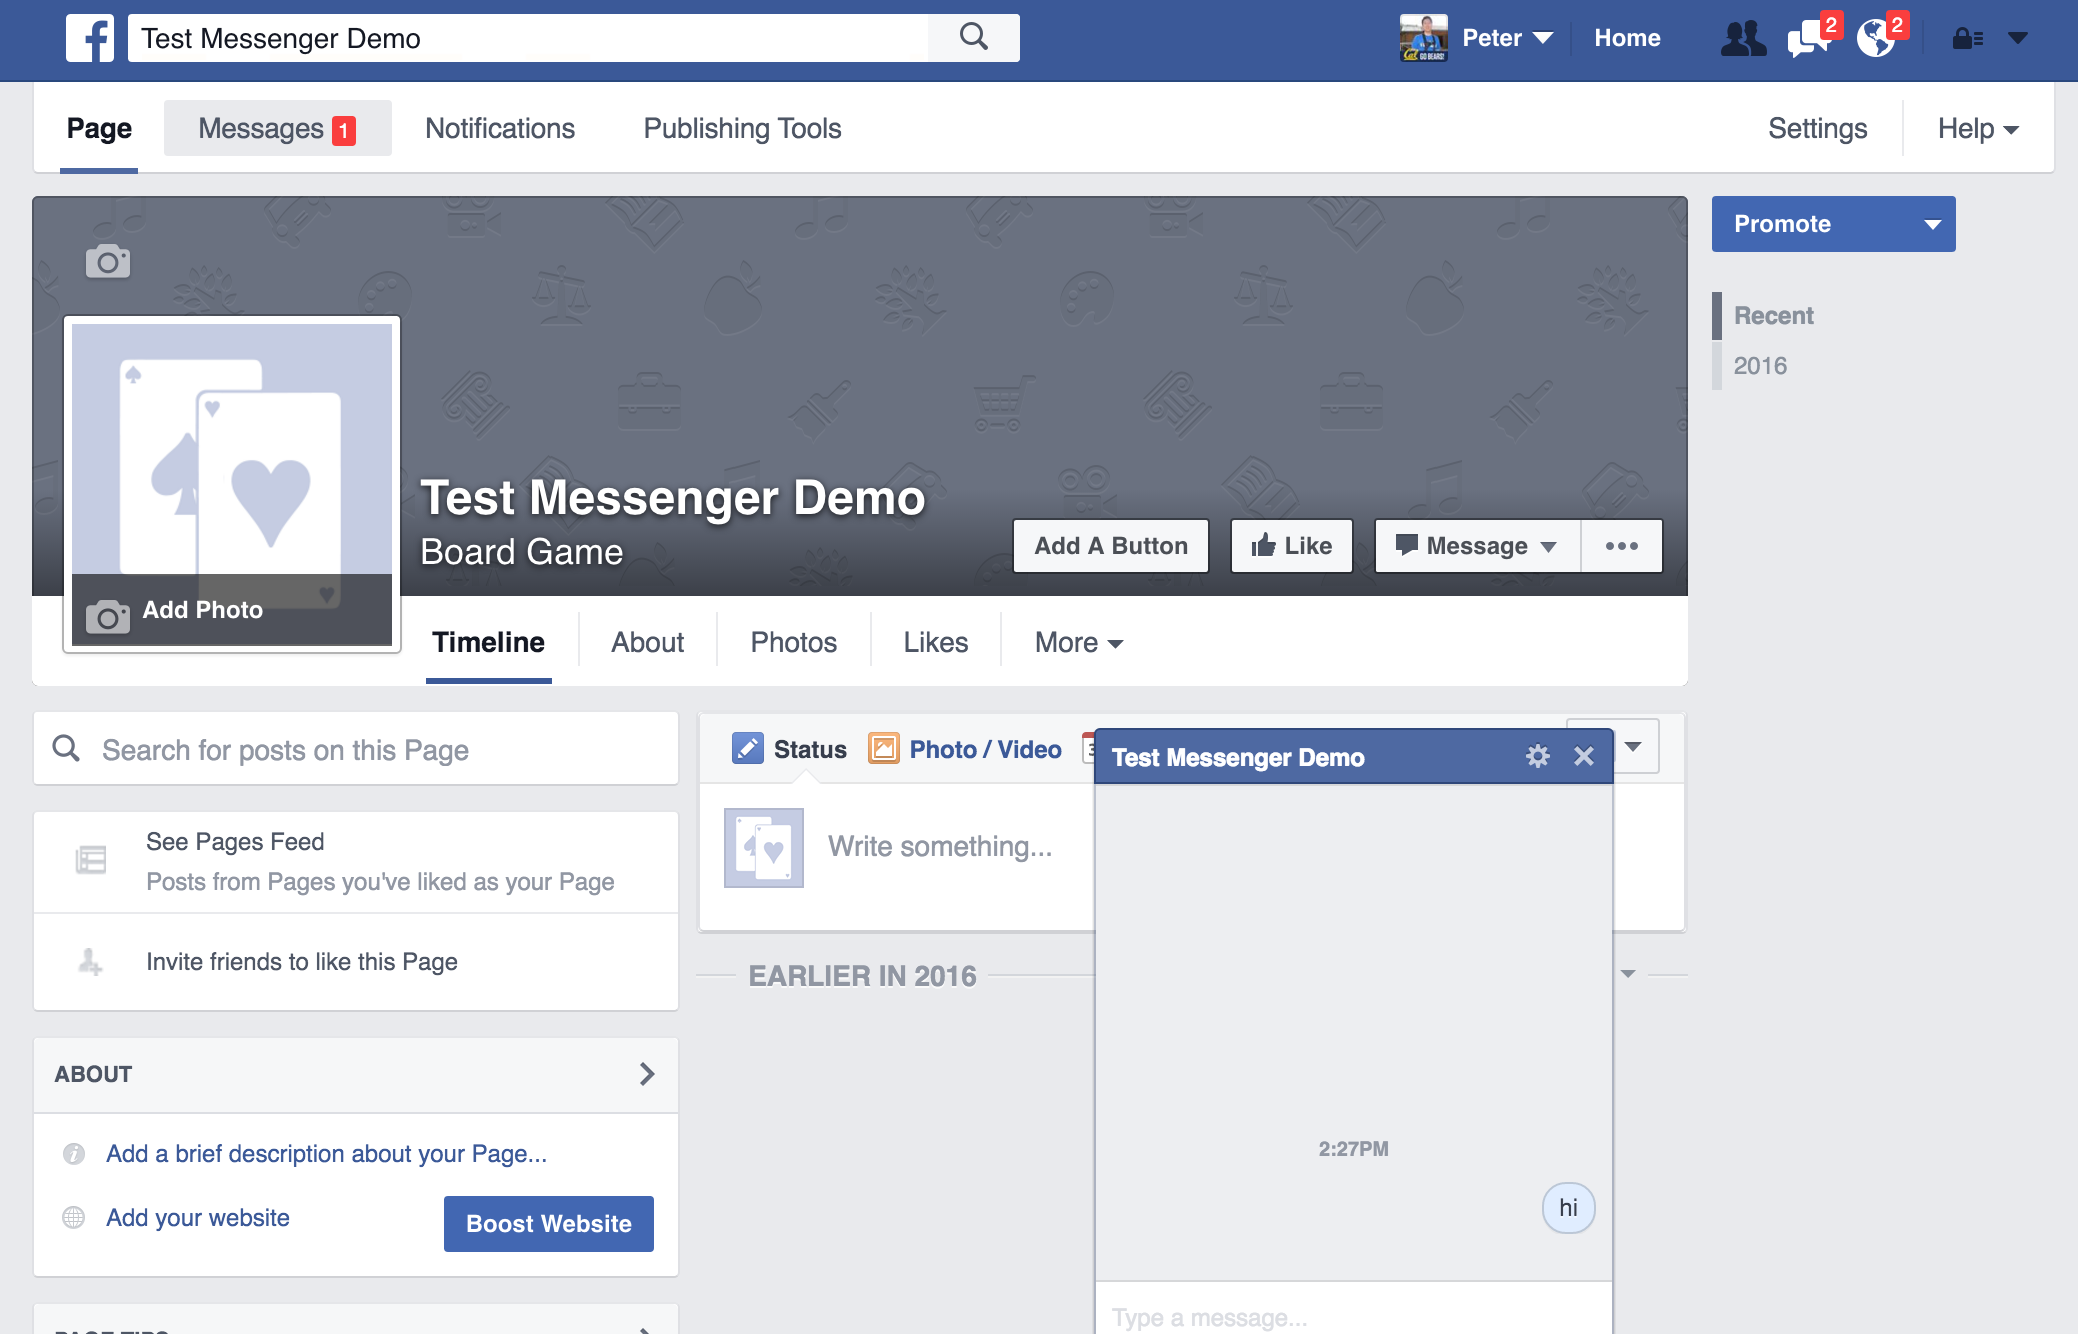This screenshot has width=2078, height=1334.
Task: Click the hi message bubble
Action: pyautogui.click(x=1568, y=1208)
